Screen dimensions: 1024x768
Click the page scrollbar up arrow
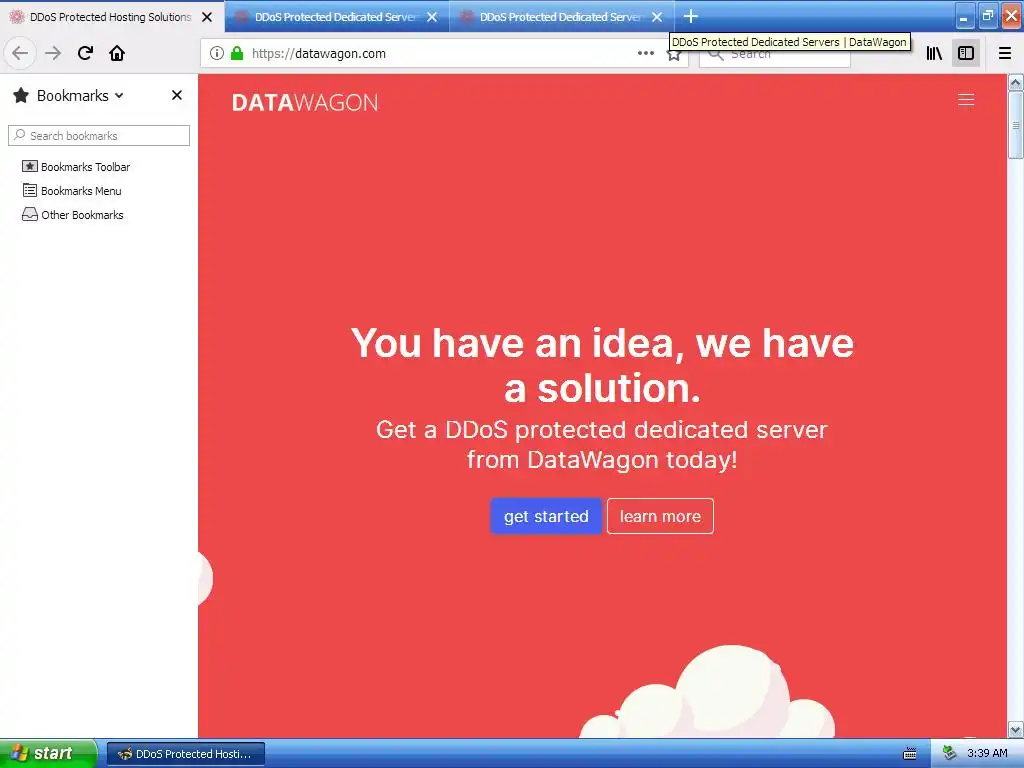(x=1016, y=83)
